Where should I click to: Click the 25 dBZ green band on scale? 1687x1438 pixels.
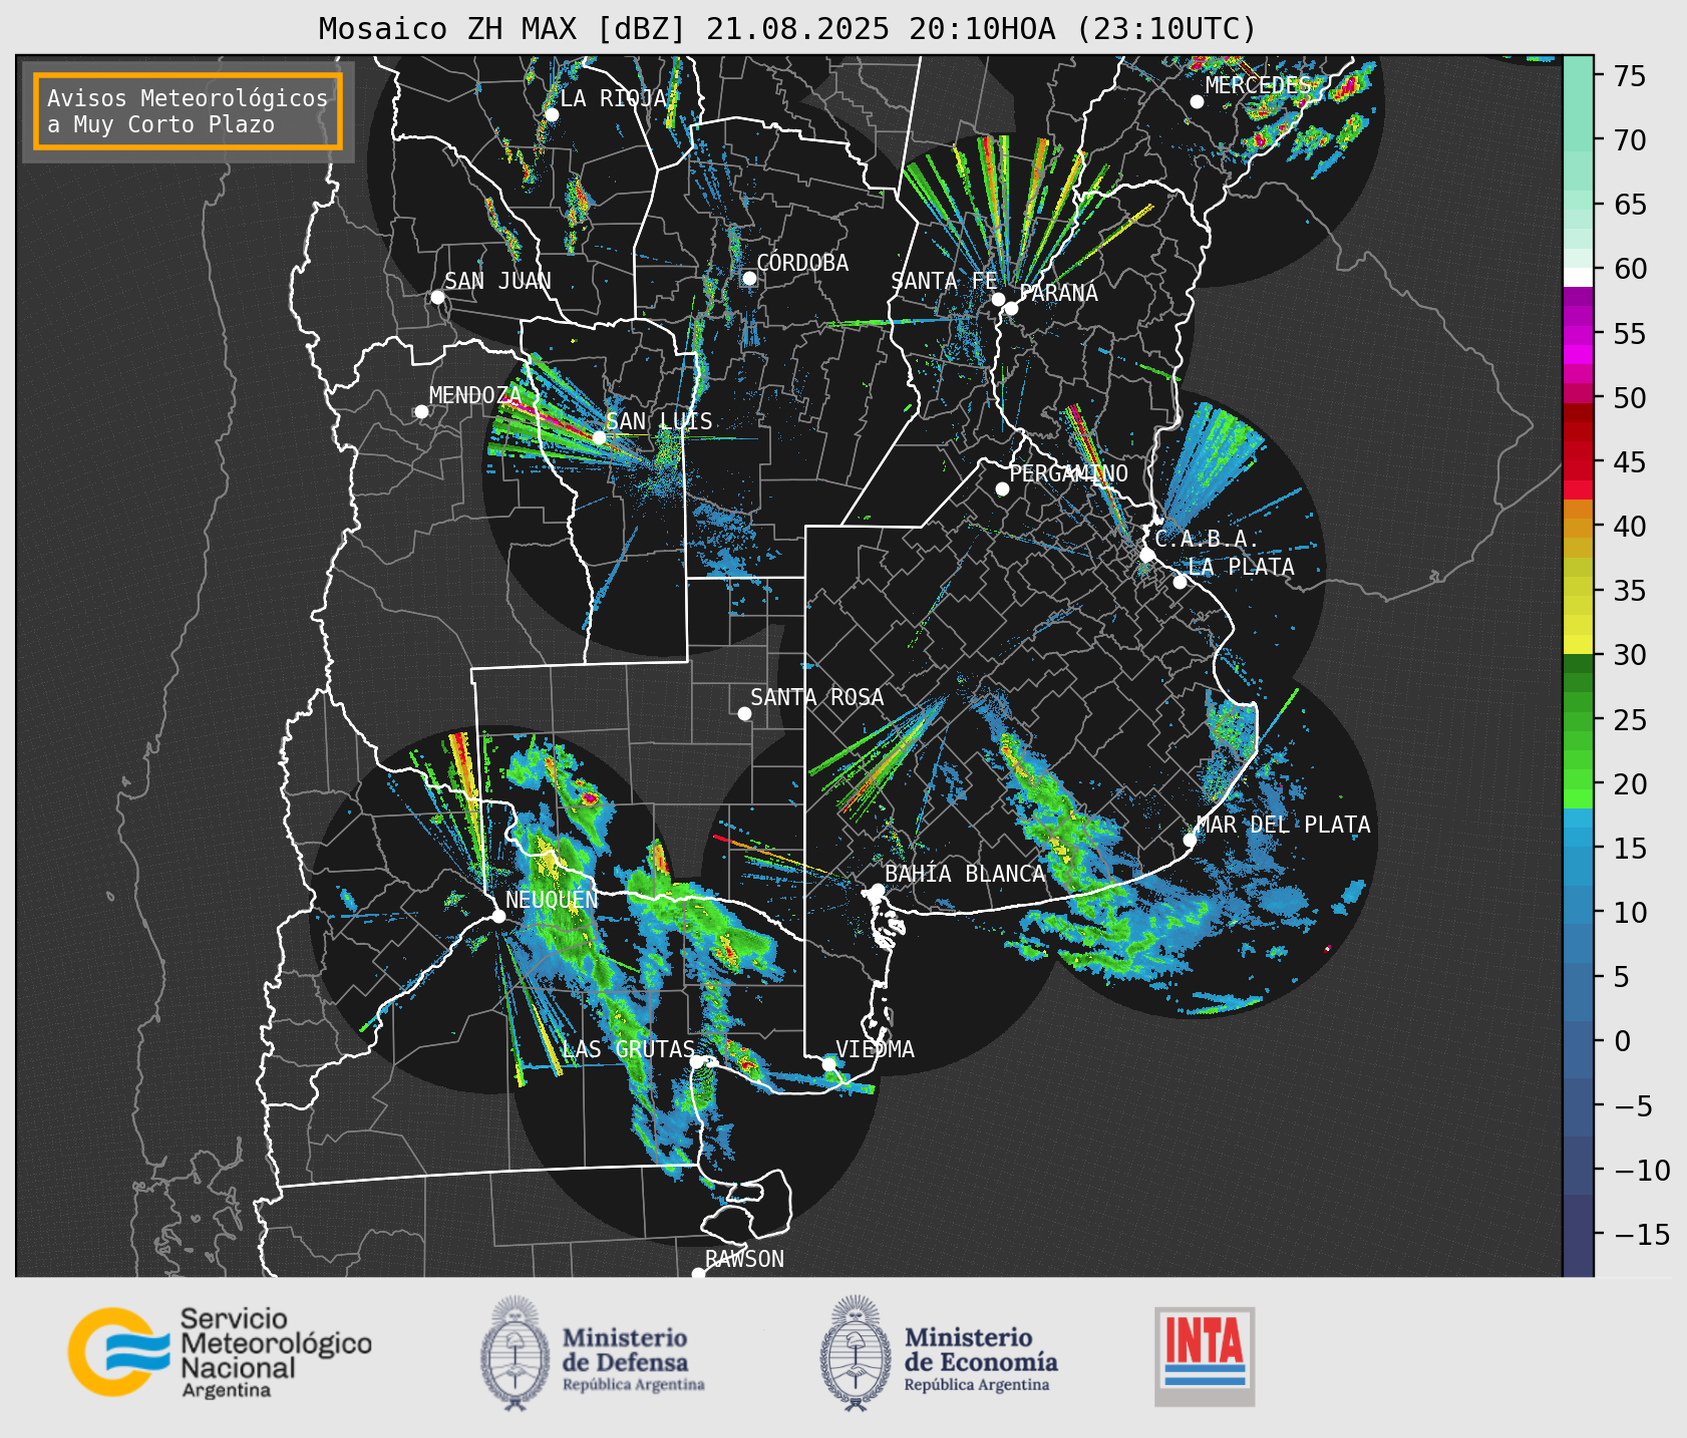pyautogui.click(x=1577, y=720)
